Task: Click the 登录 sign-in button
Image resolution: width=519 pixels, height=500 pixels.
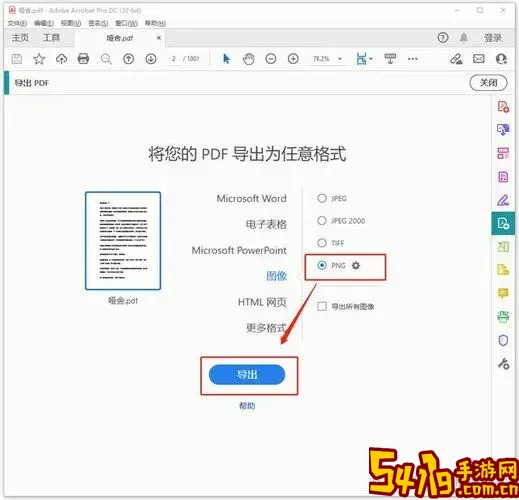Action: (x=493, y=38)
